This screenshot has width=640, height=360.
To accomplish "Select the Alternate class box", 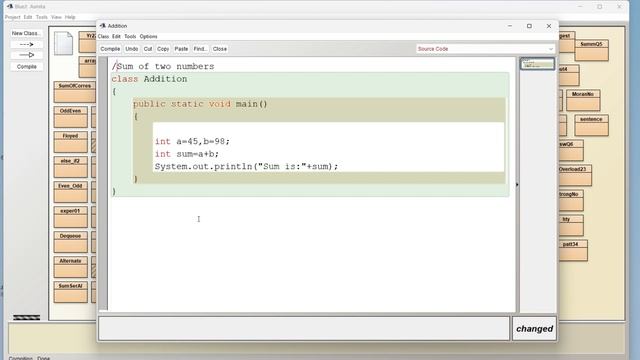I will pyautogui.click(x=71, y=267).
